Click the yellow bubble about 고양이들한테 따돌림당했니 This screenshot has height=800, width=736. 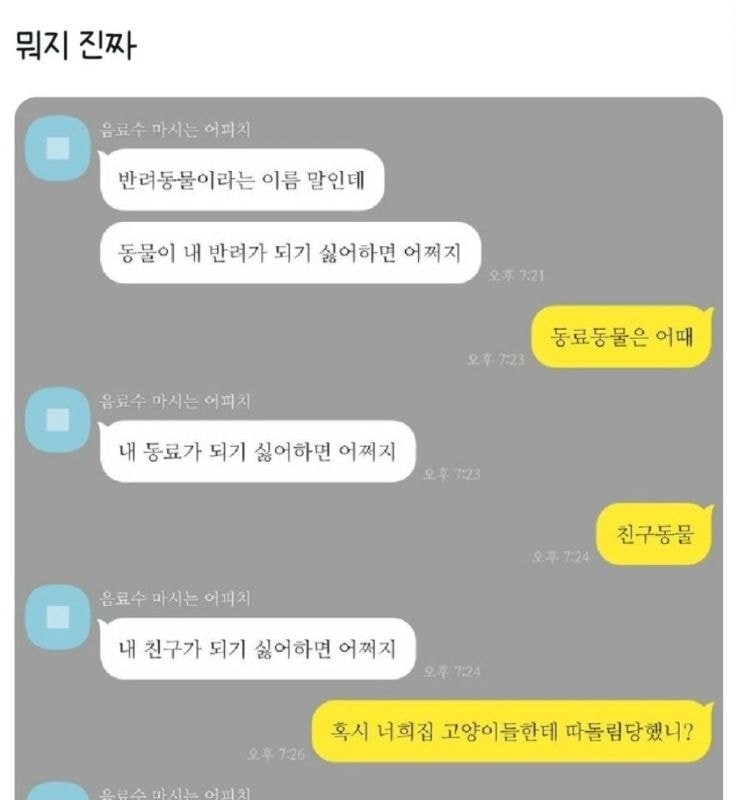point(513,731)
